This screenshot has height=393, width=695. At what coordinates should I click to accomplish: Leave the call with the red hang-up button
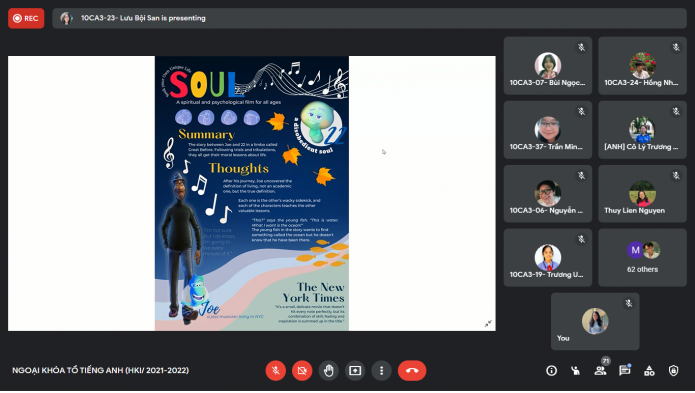(x=412, y=370)
